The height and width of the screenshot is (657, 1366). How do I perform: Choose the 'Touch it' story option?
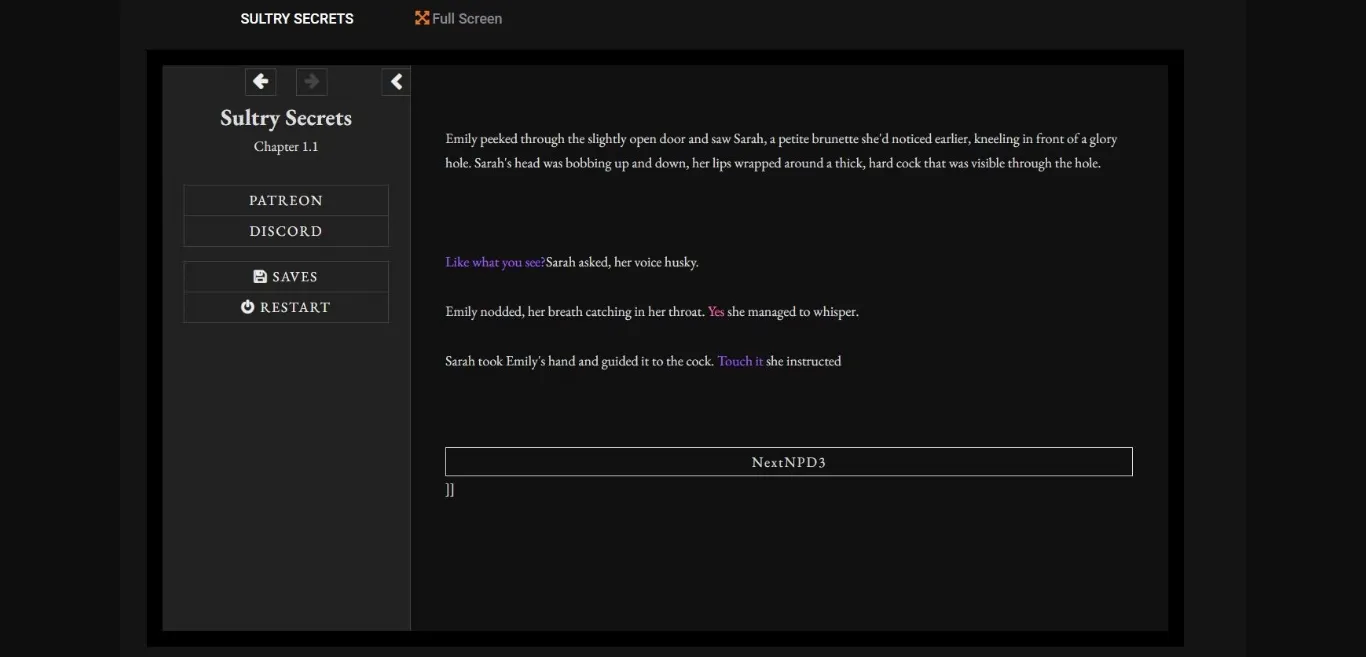point(740,360)
